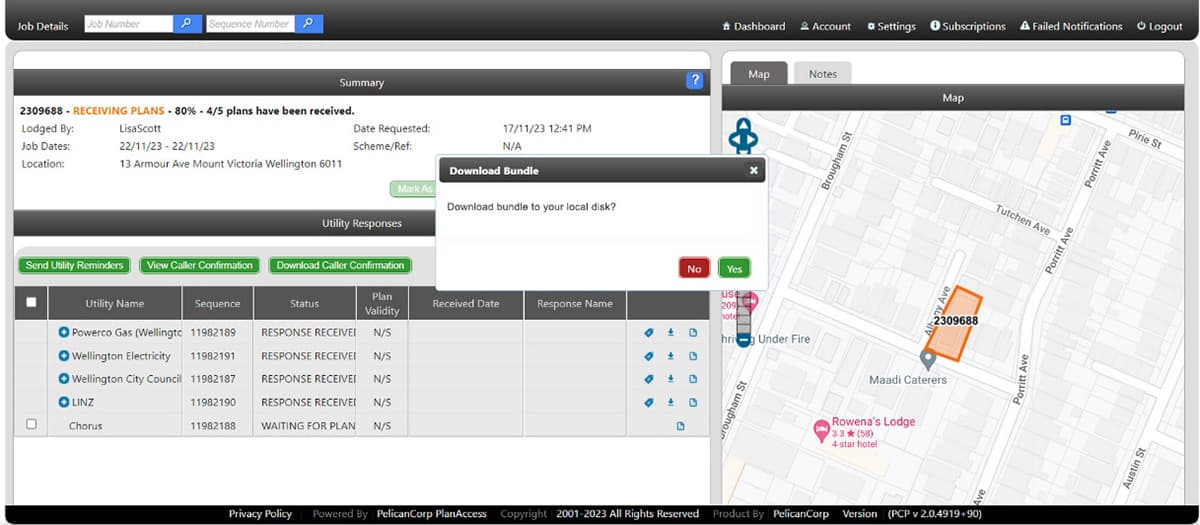The height and width of the screenshot is (525, 1200).
Task: Close the Download Bundle dialog with X
Action: [754, 171]
